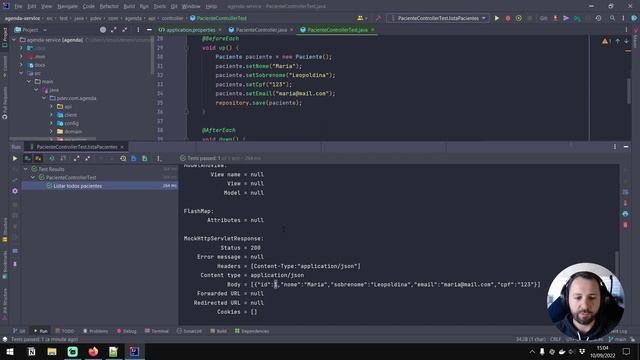640x360 pixels.
Task: Open the Navigate menu
Action: pyautogui.click(x=67, y=7)
